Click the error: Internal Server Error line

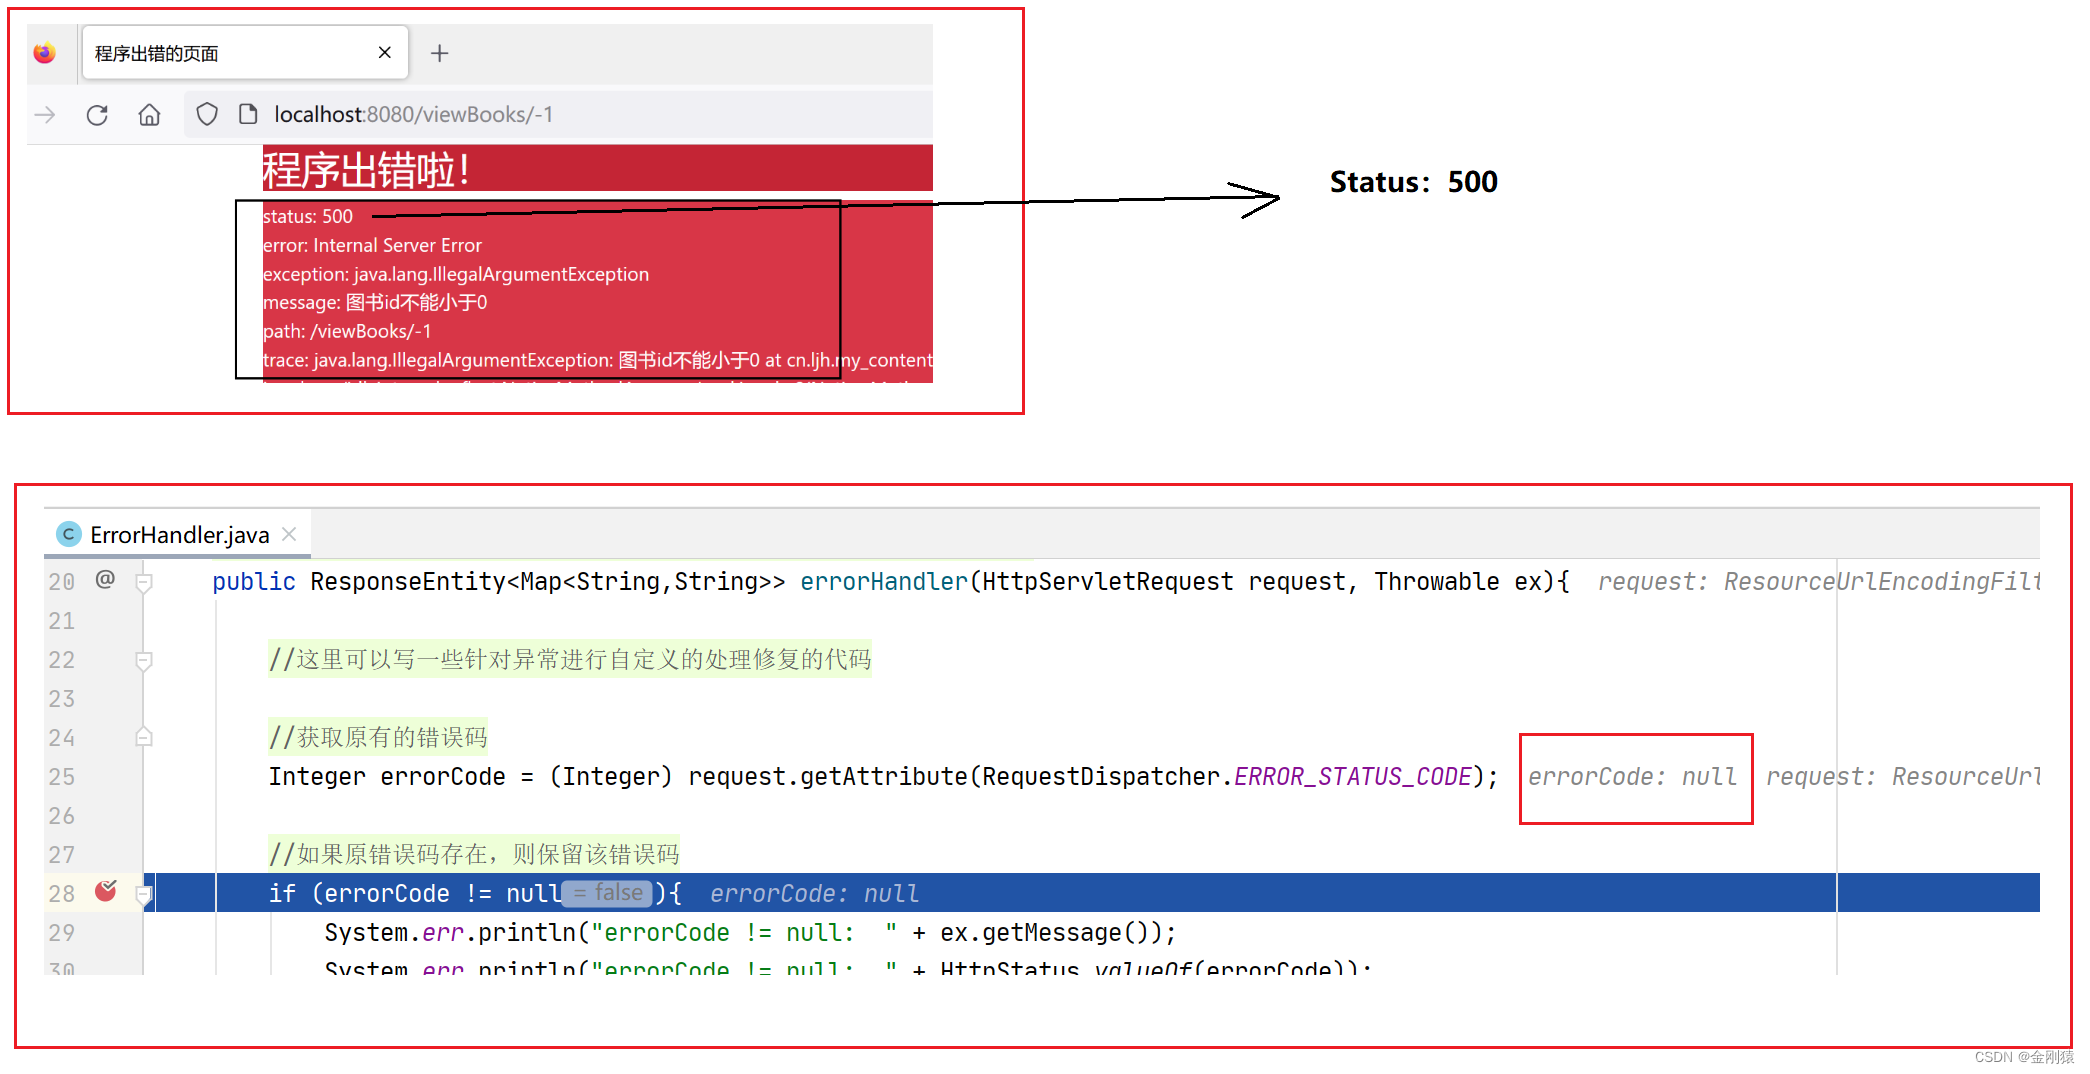pyautogui.click(x=372, y=245)
